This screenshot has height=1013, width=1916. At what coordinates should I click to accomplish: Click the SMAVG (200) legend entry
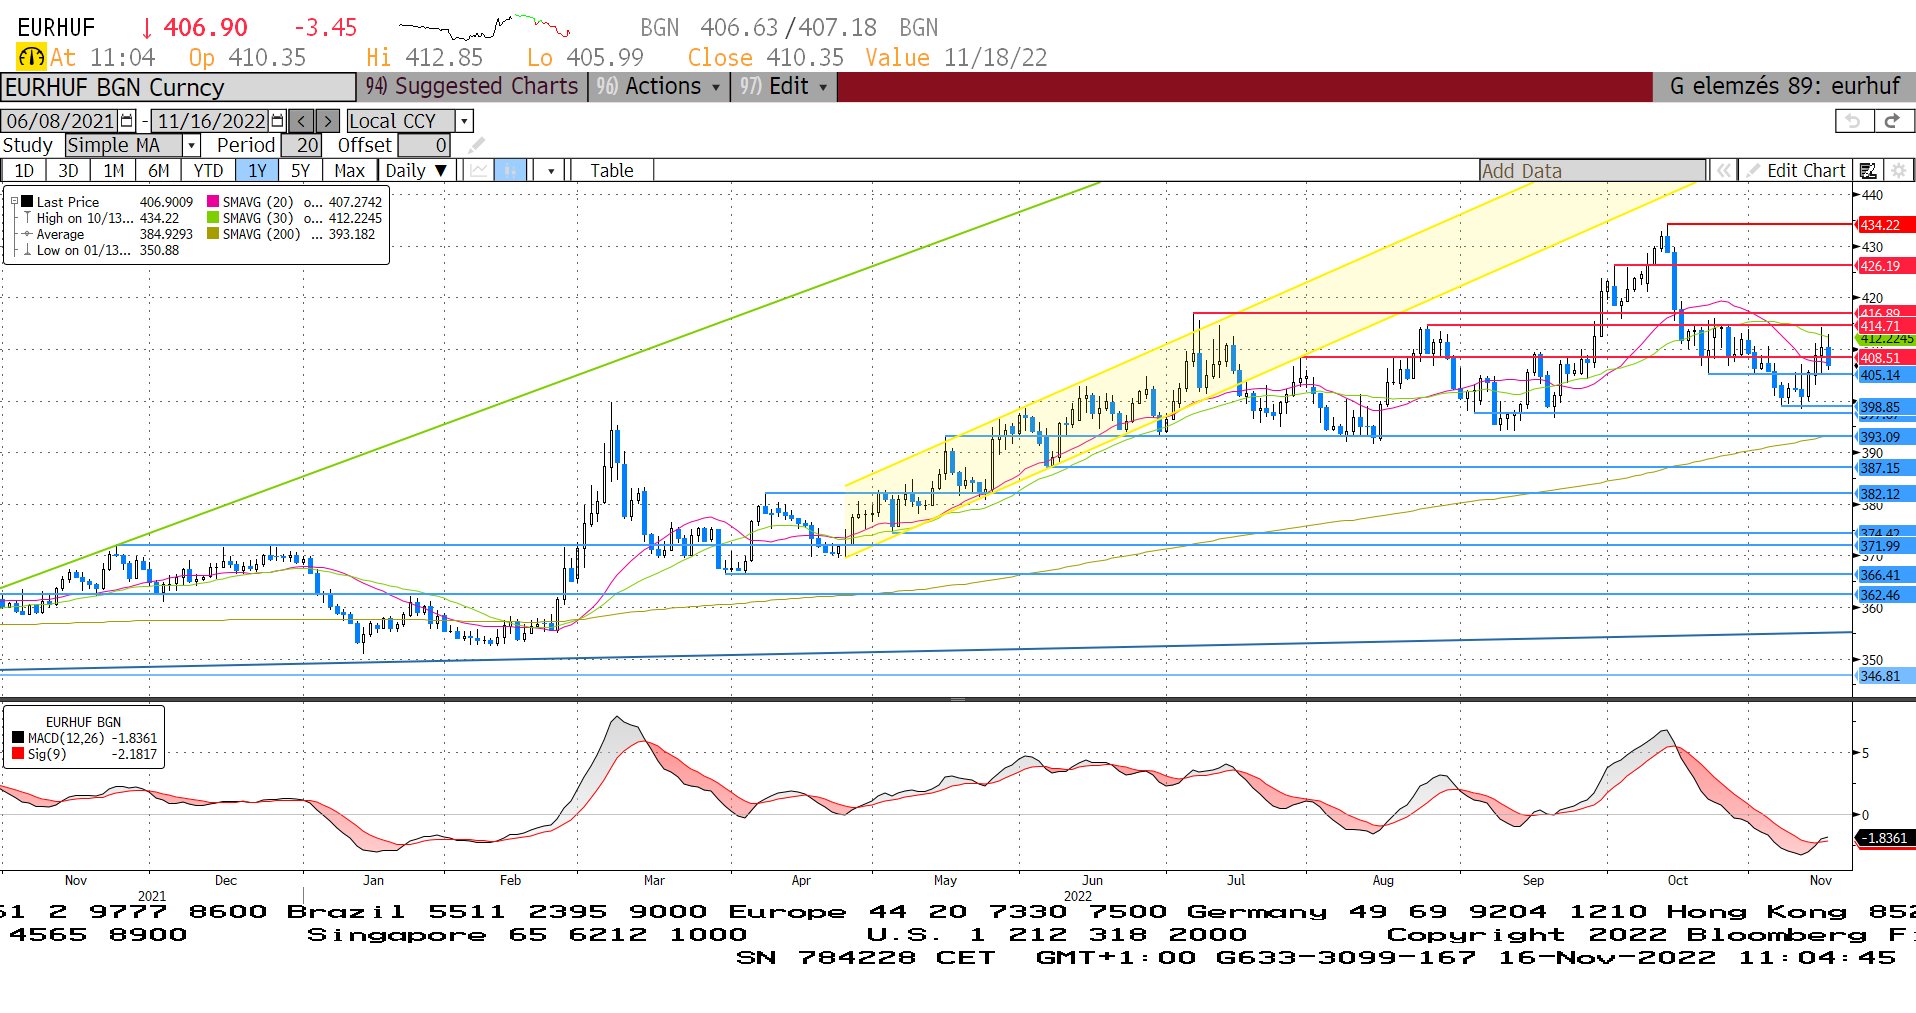click(x=292, y=234)
